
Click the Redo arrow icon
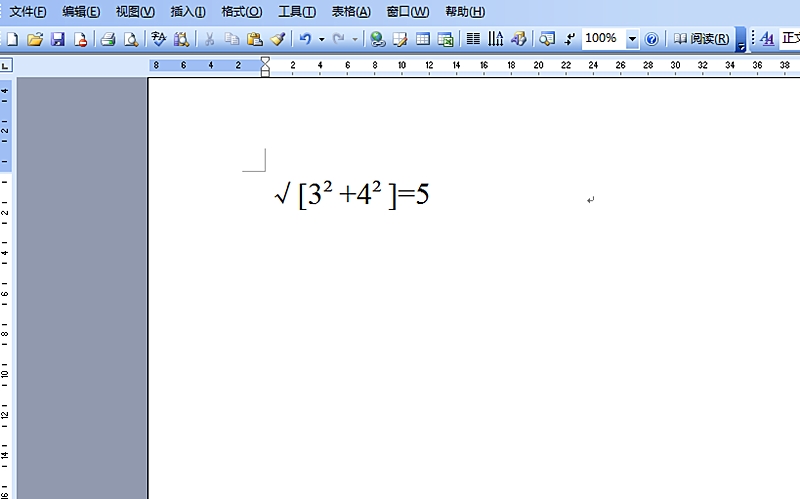[x=338, y=39]
